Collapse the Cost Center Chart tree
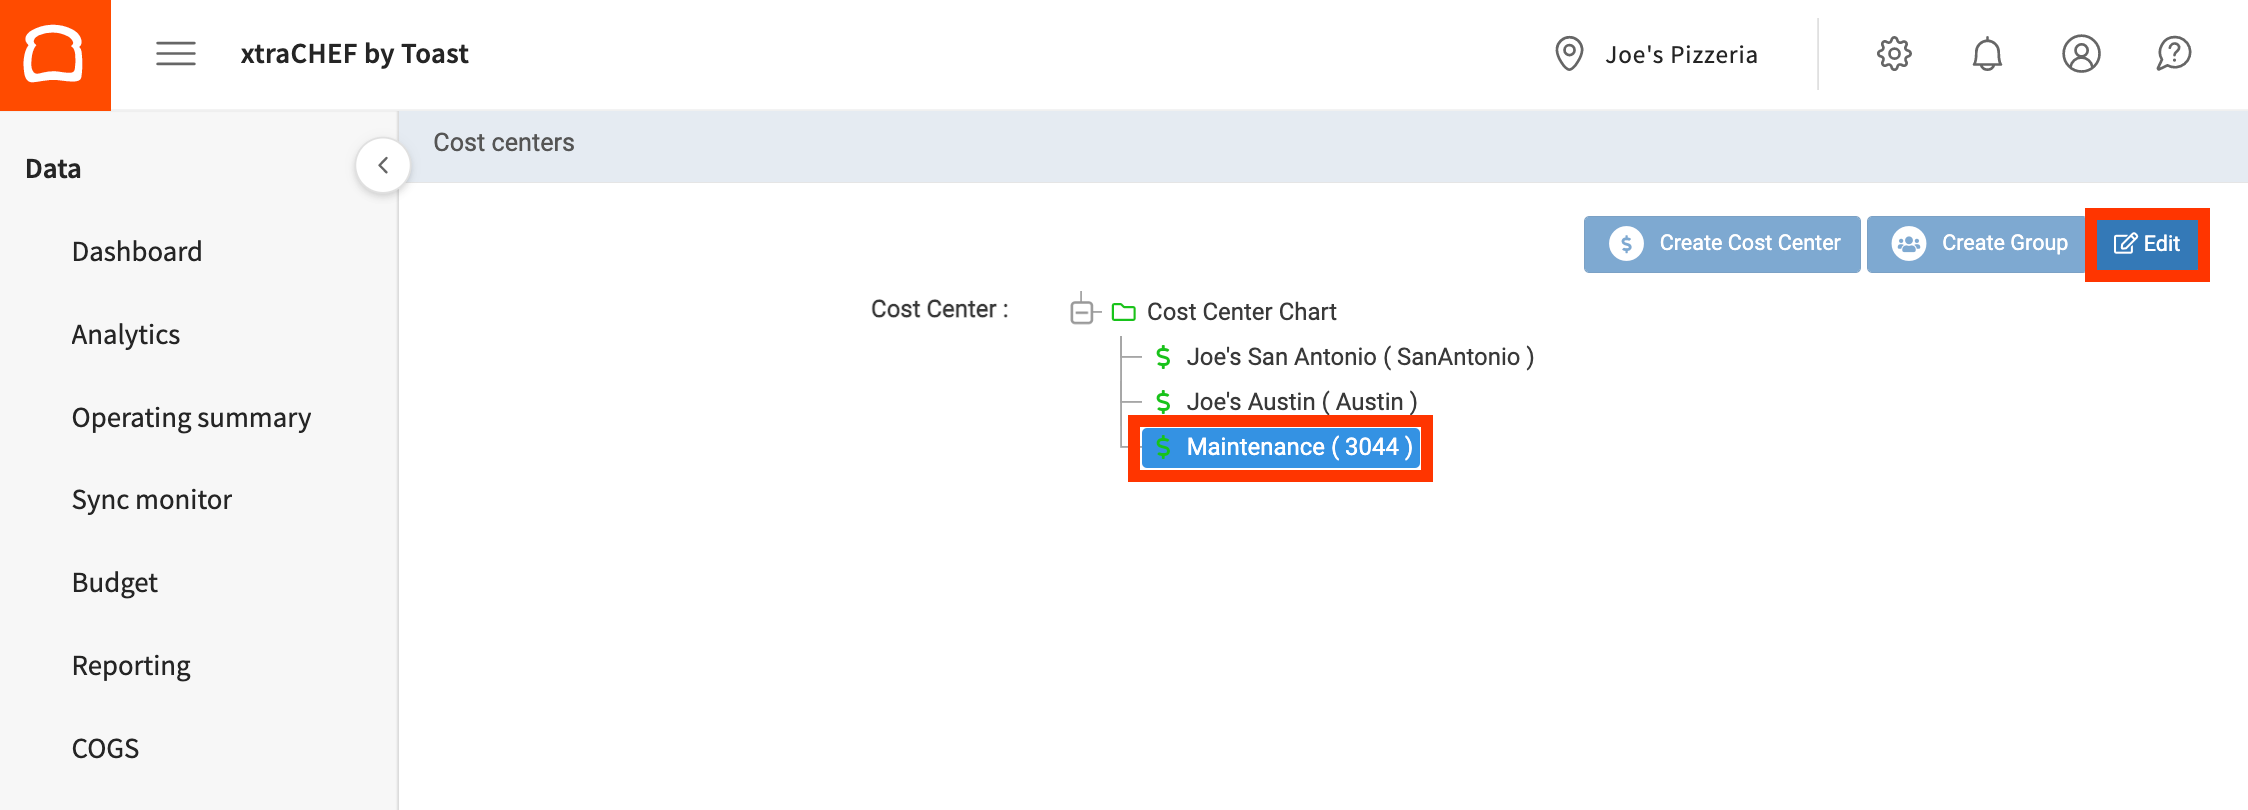 1081,312
